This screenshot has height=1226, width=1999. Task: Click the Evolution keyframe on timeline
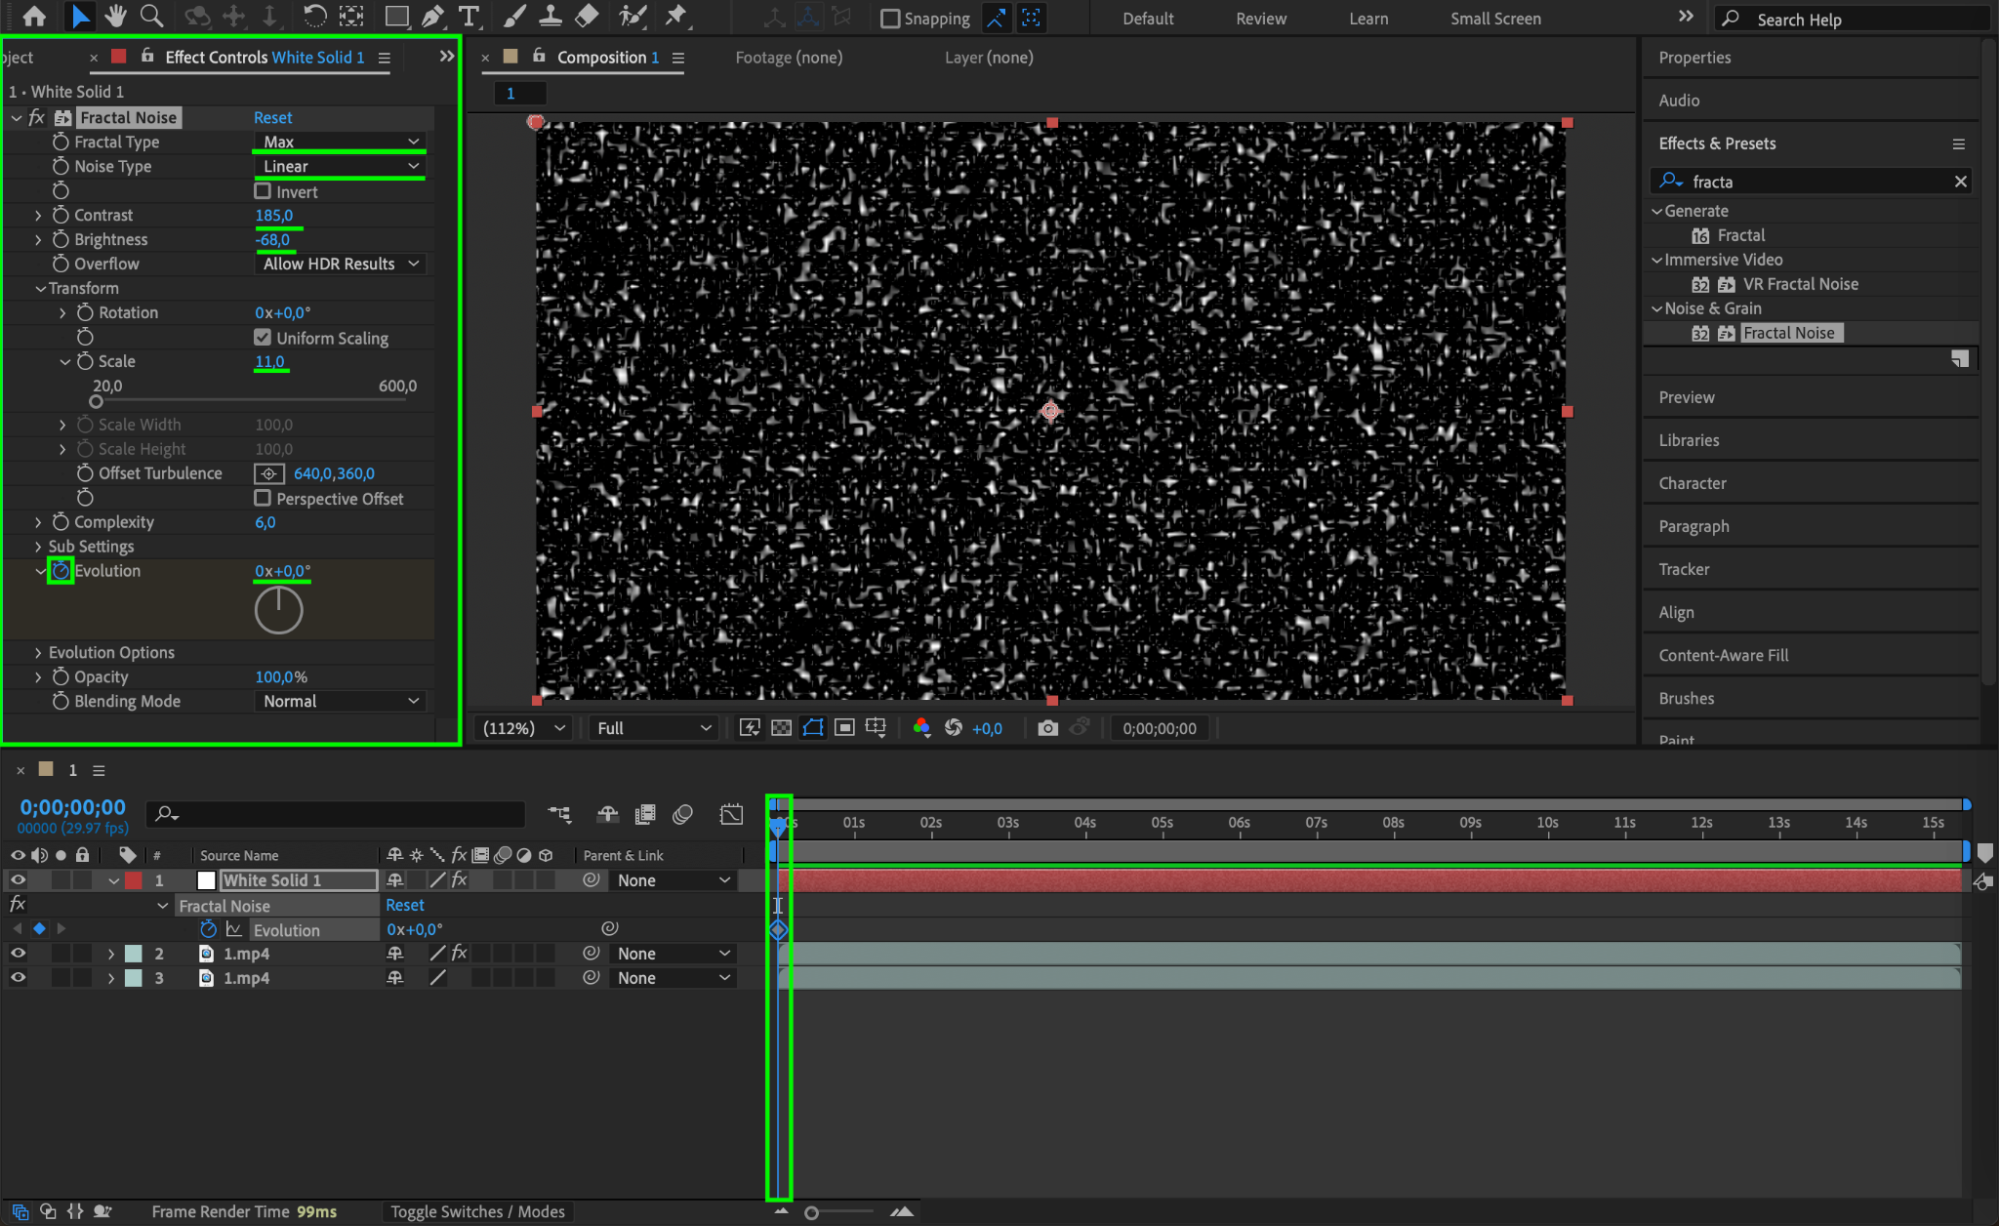click(778, 930)
